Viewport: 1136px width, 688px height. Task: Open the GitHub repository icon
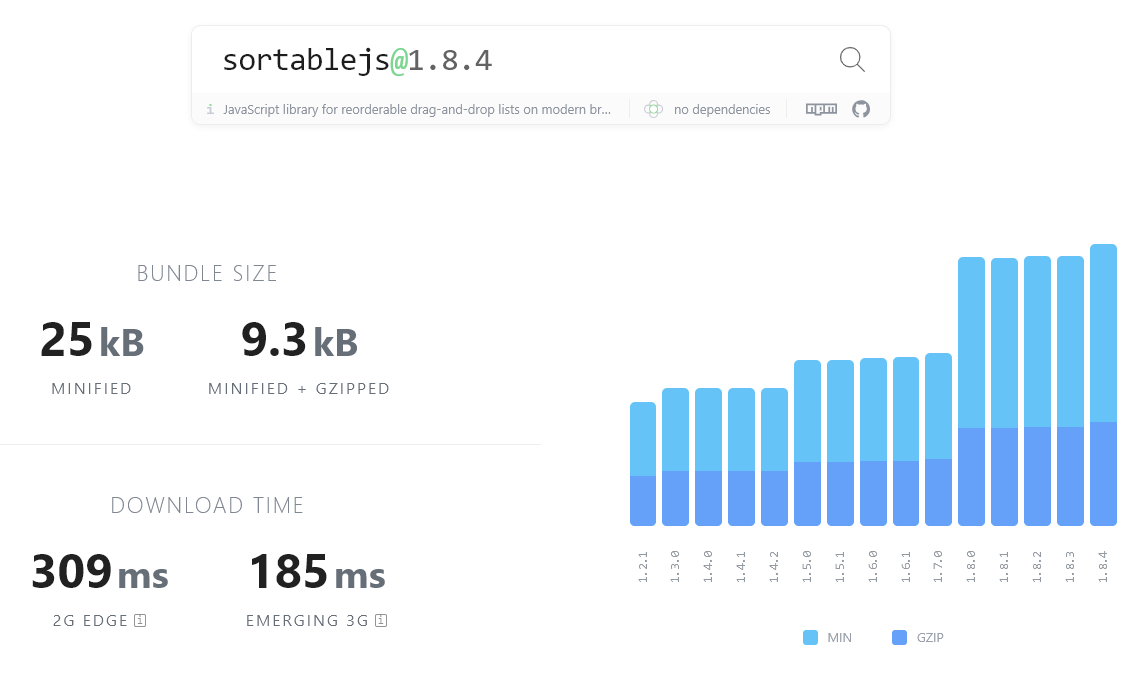pos(861,109)
